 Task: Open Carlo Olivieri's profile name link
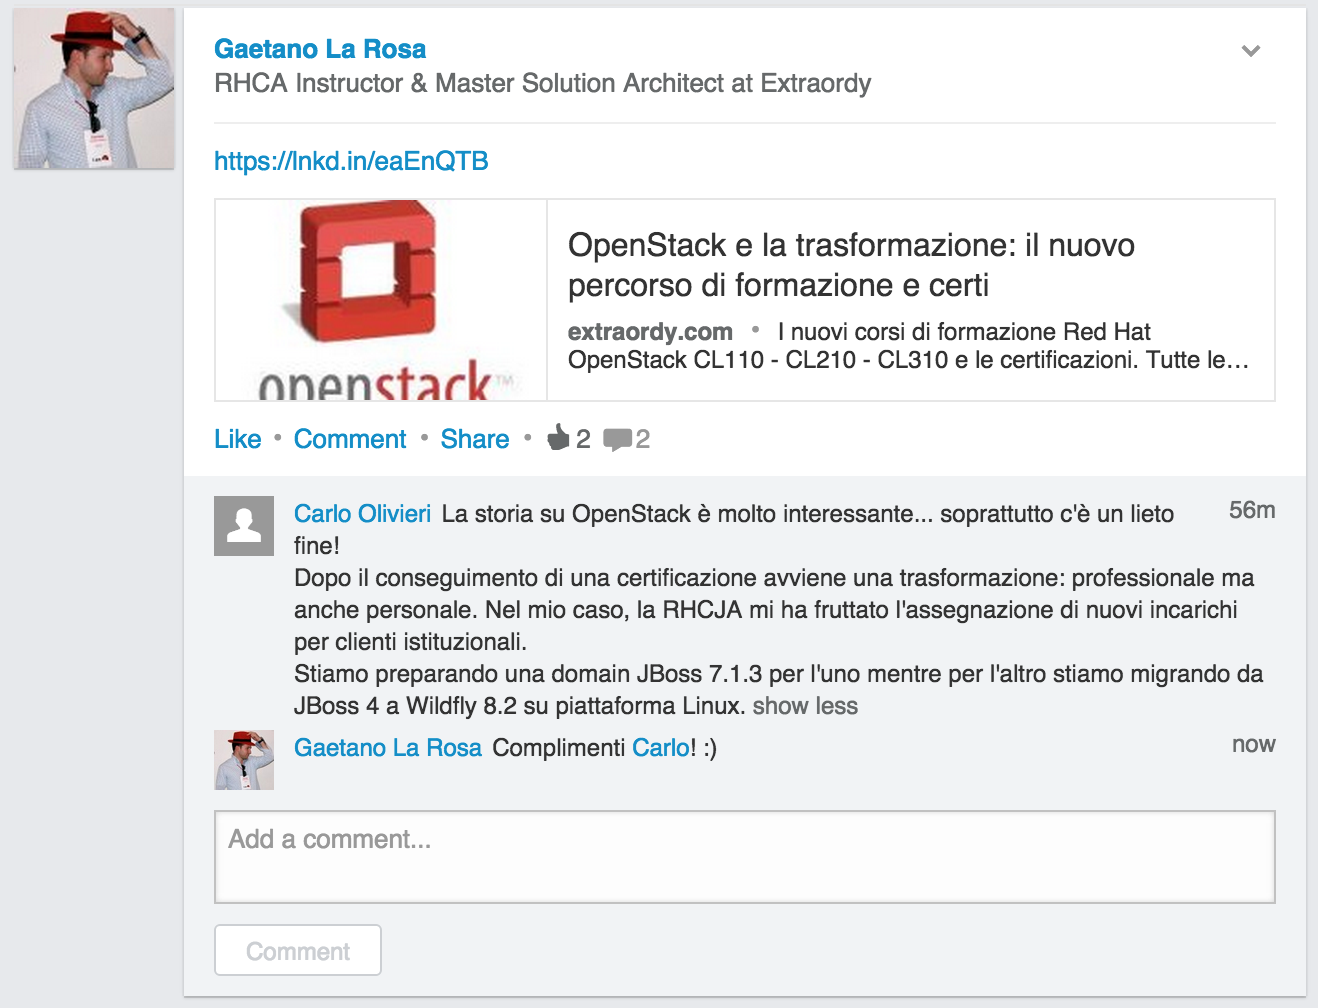pyautogui.click(x=362, y=514)
